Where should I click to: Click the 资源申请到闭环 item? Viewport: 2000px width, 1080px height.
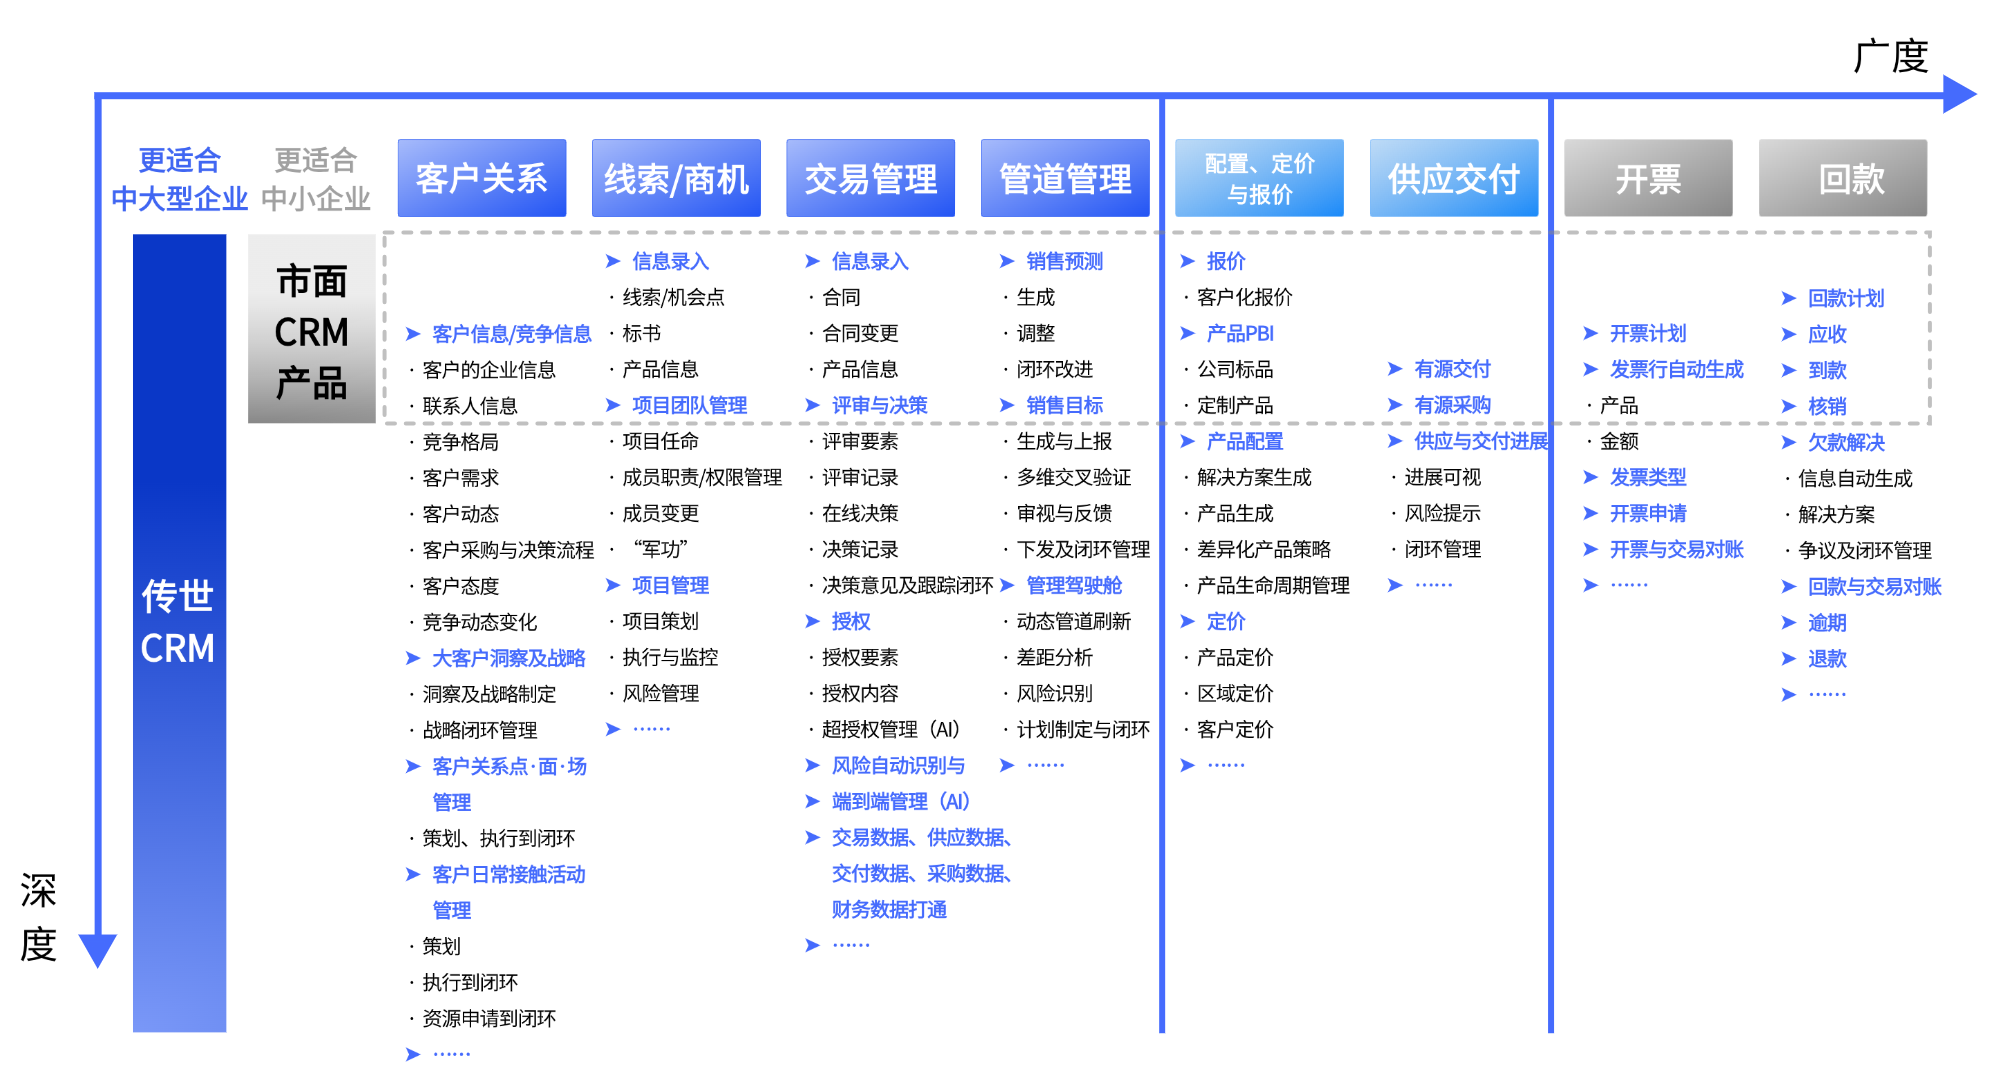(488, 1018)
